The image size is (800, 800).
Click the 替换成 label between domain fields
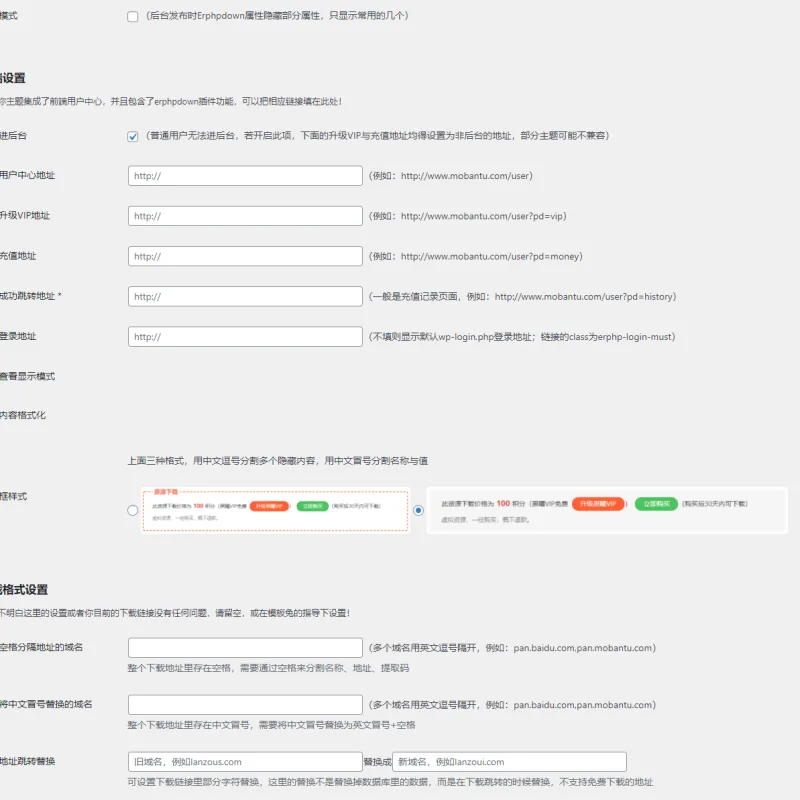(377, 762)
